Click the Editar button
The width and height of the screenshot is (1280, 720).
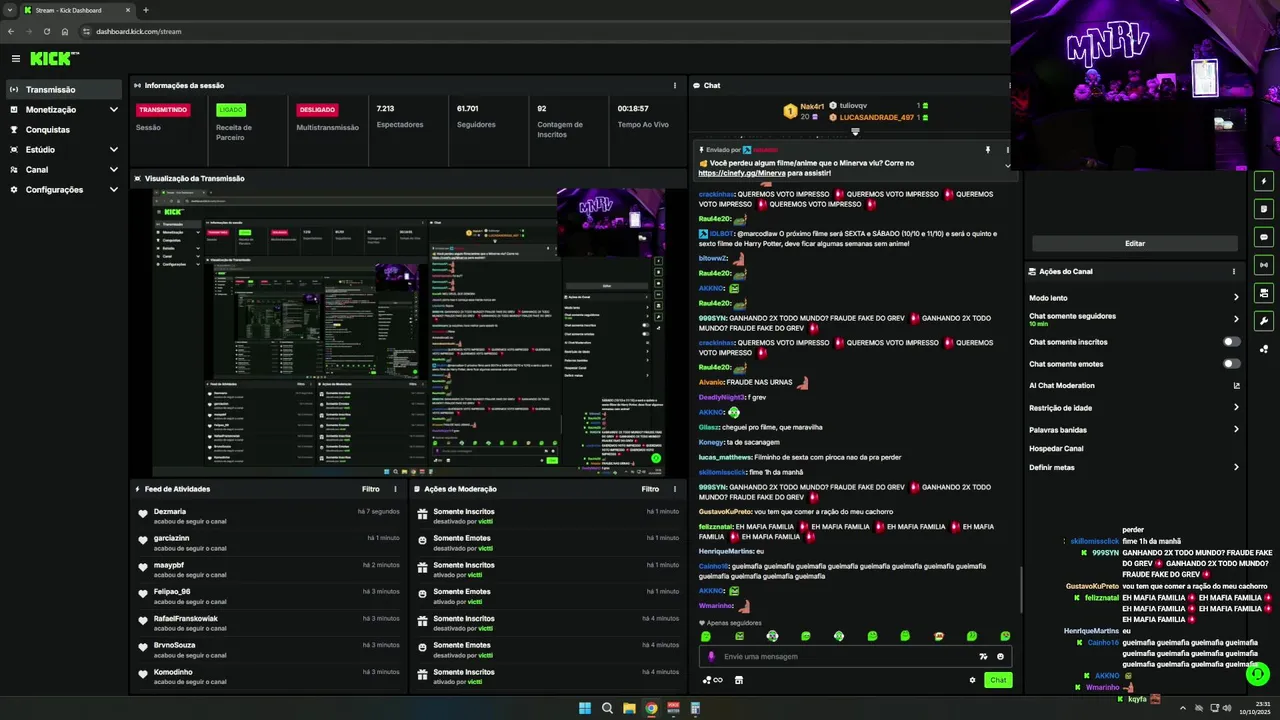click(x=1135, y=243)
